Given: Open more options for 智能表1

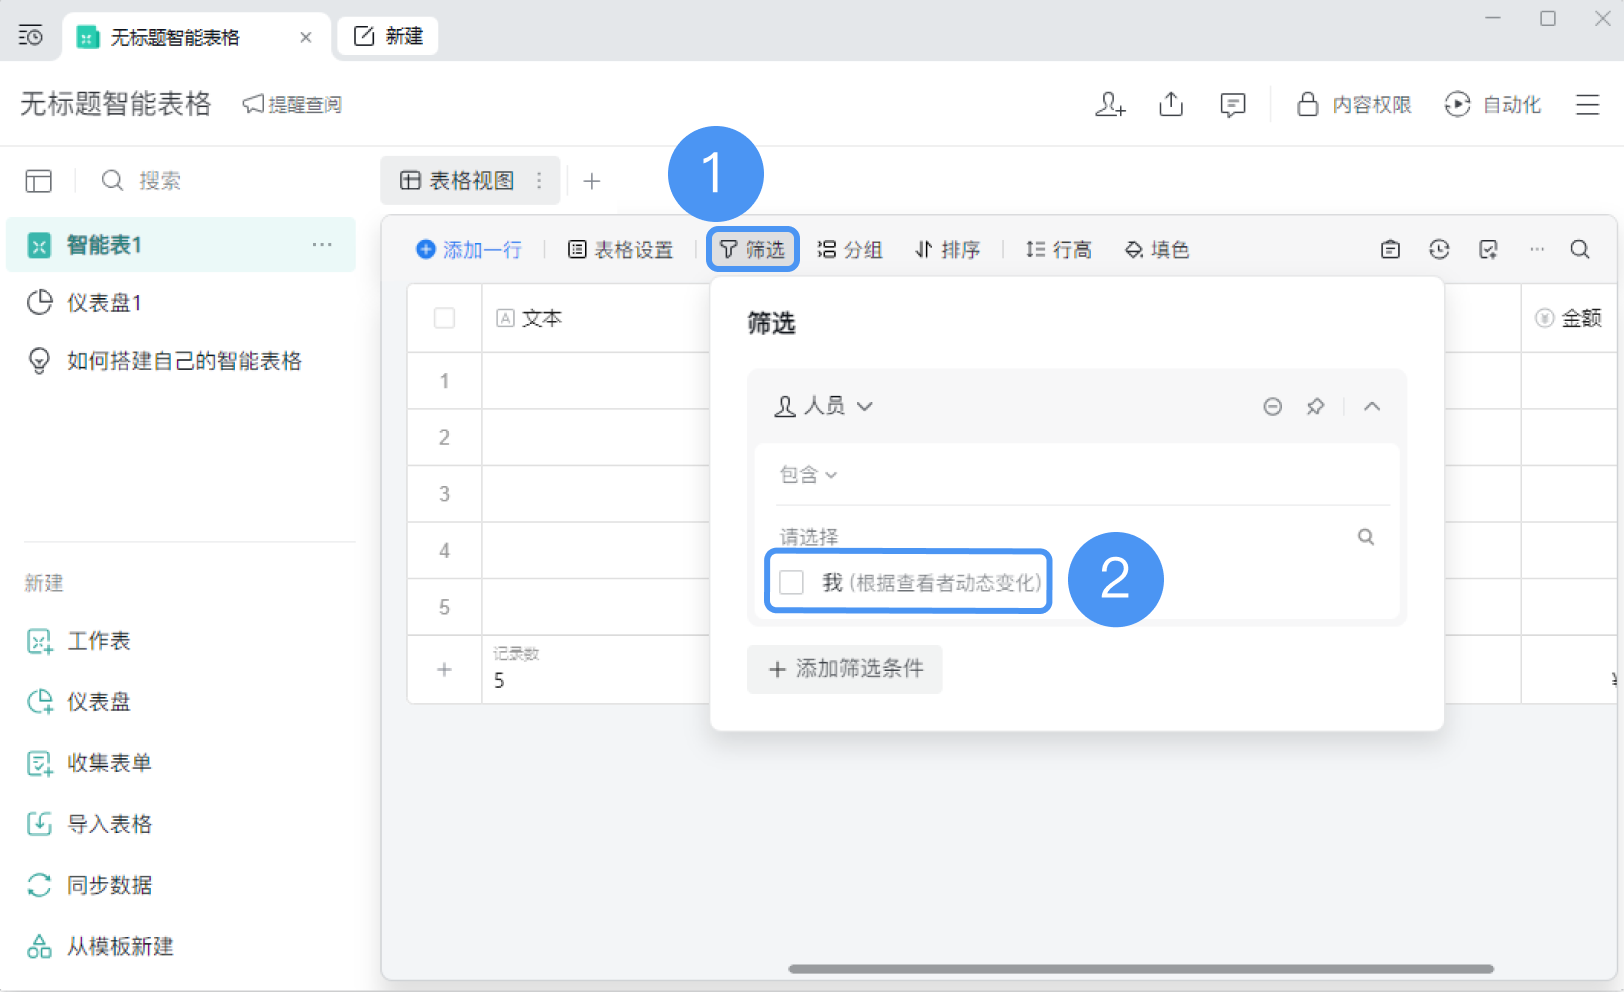Looking at the screenshot, I should point(322,245).
